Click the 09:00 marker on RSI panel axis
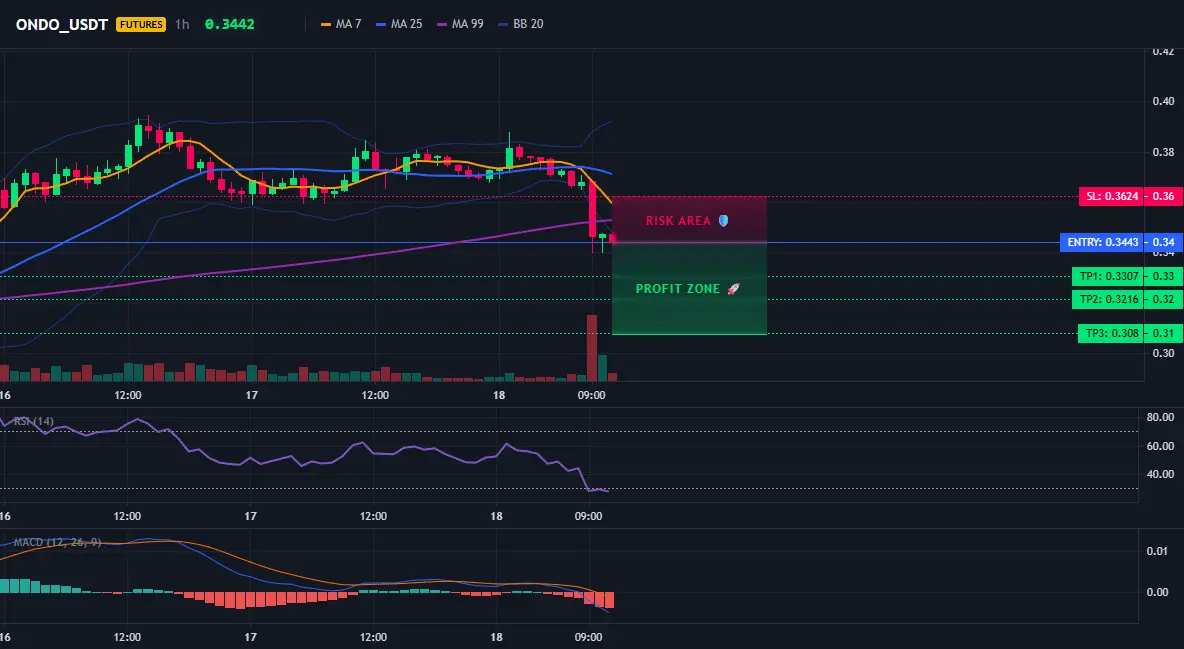The height and width of the screenshot is (649, 1184). [589, 516]
